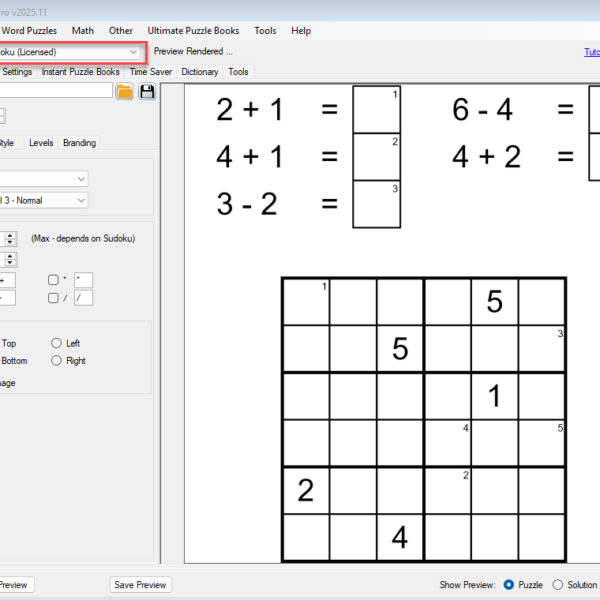Open the Other menu
Screen dimensions: 600x600
click(121, 31)
